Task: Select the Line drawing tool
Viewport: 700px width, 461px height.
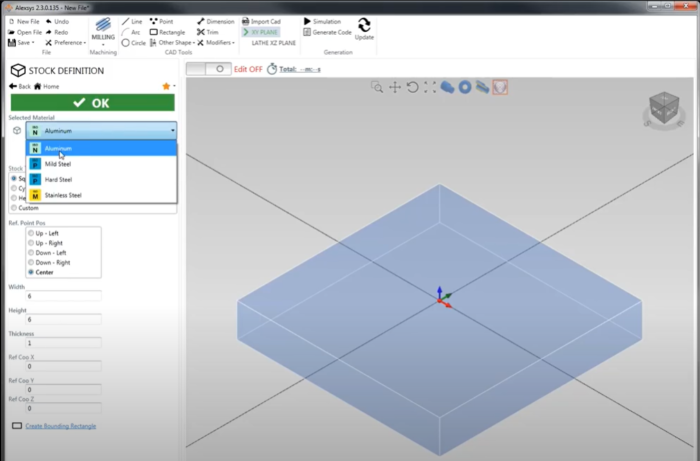Action: click(x=131, y=21)
